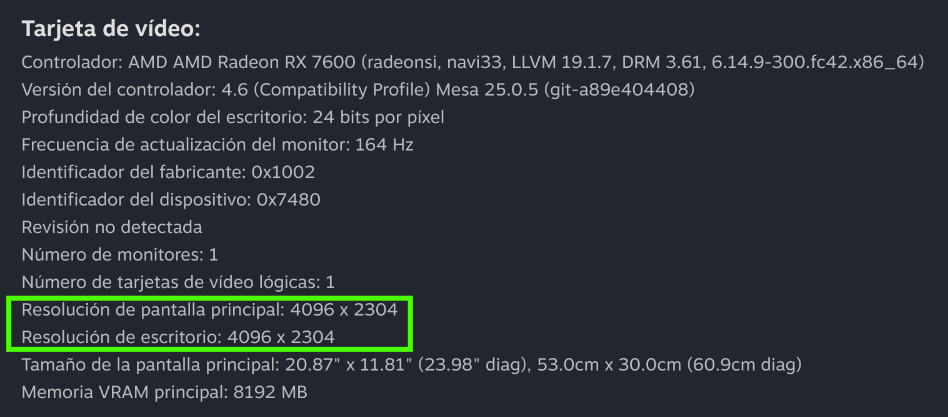This screenshot has width=948, height=417.
Task: Click the 24 bits por píxel value
Action: (x=378, y=117)
